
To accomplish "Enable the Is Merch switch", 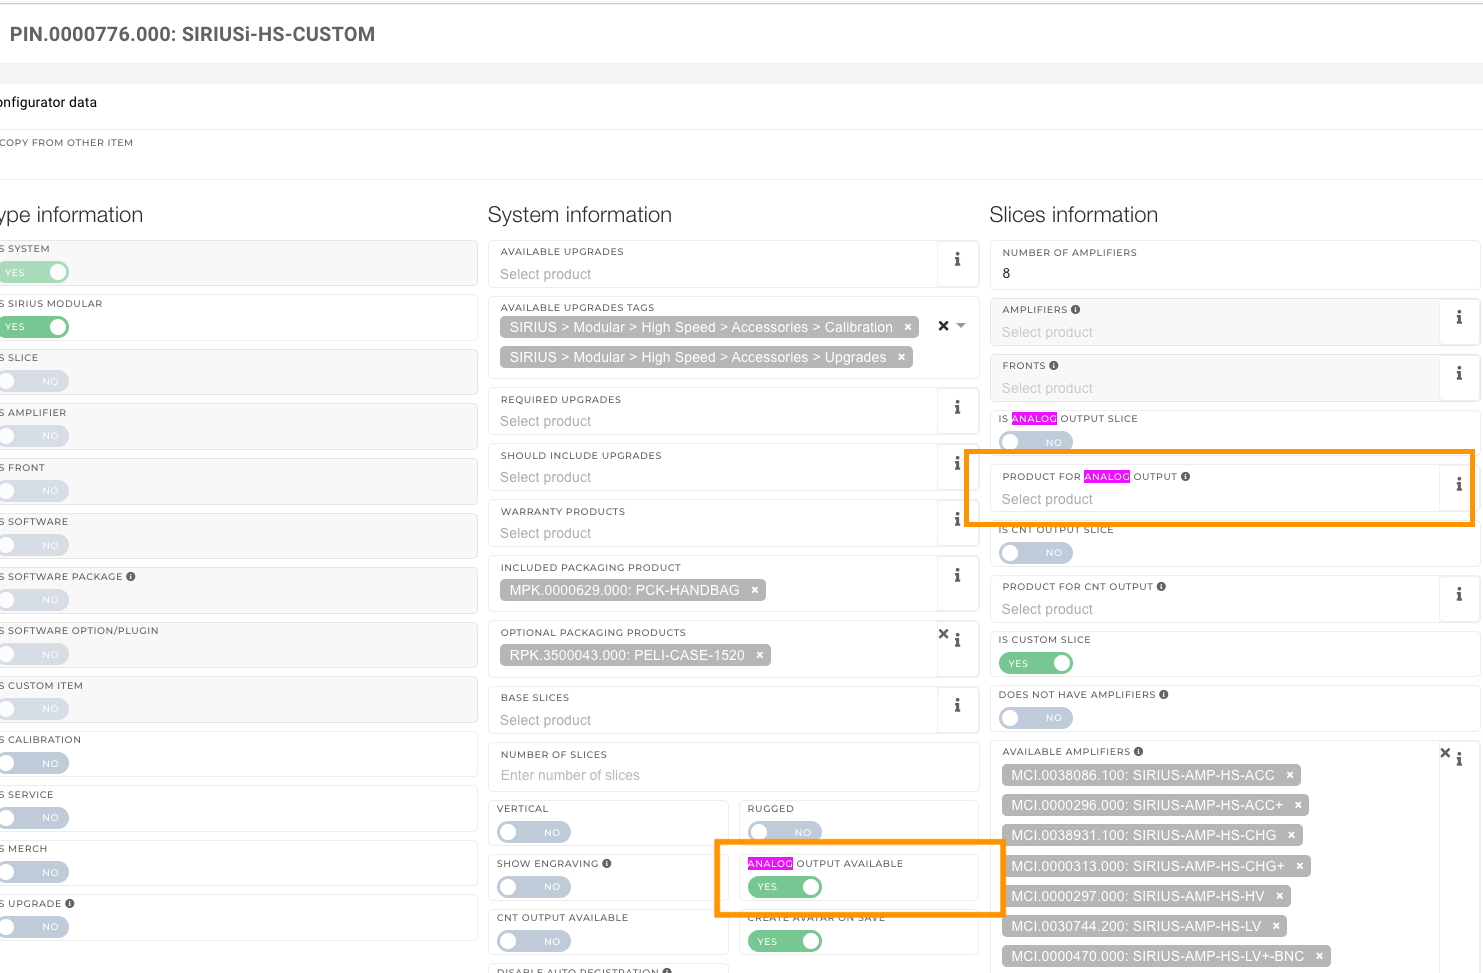I will pos(34,872).
